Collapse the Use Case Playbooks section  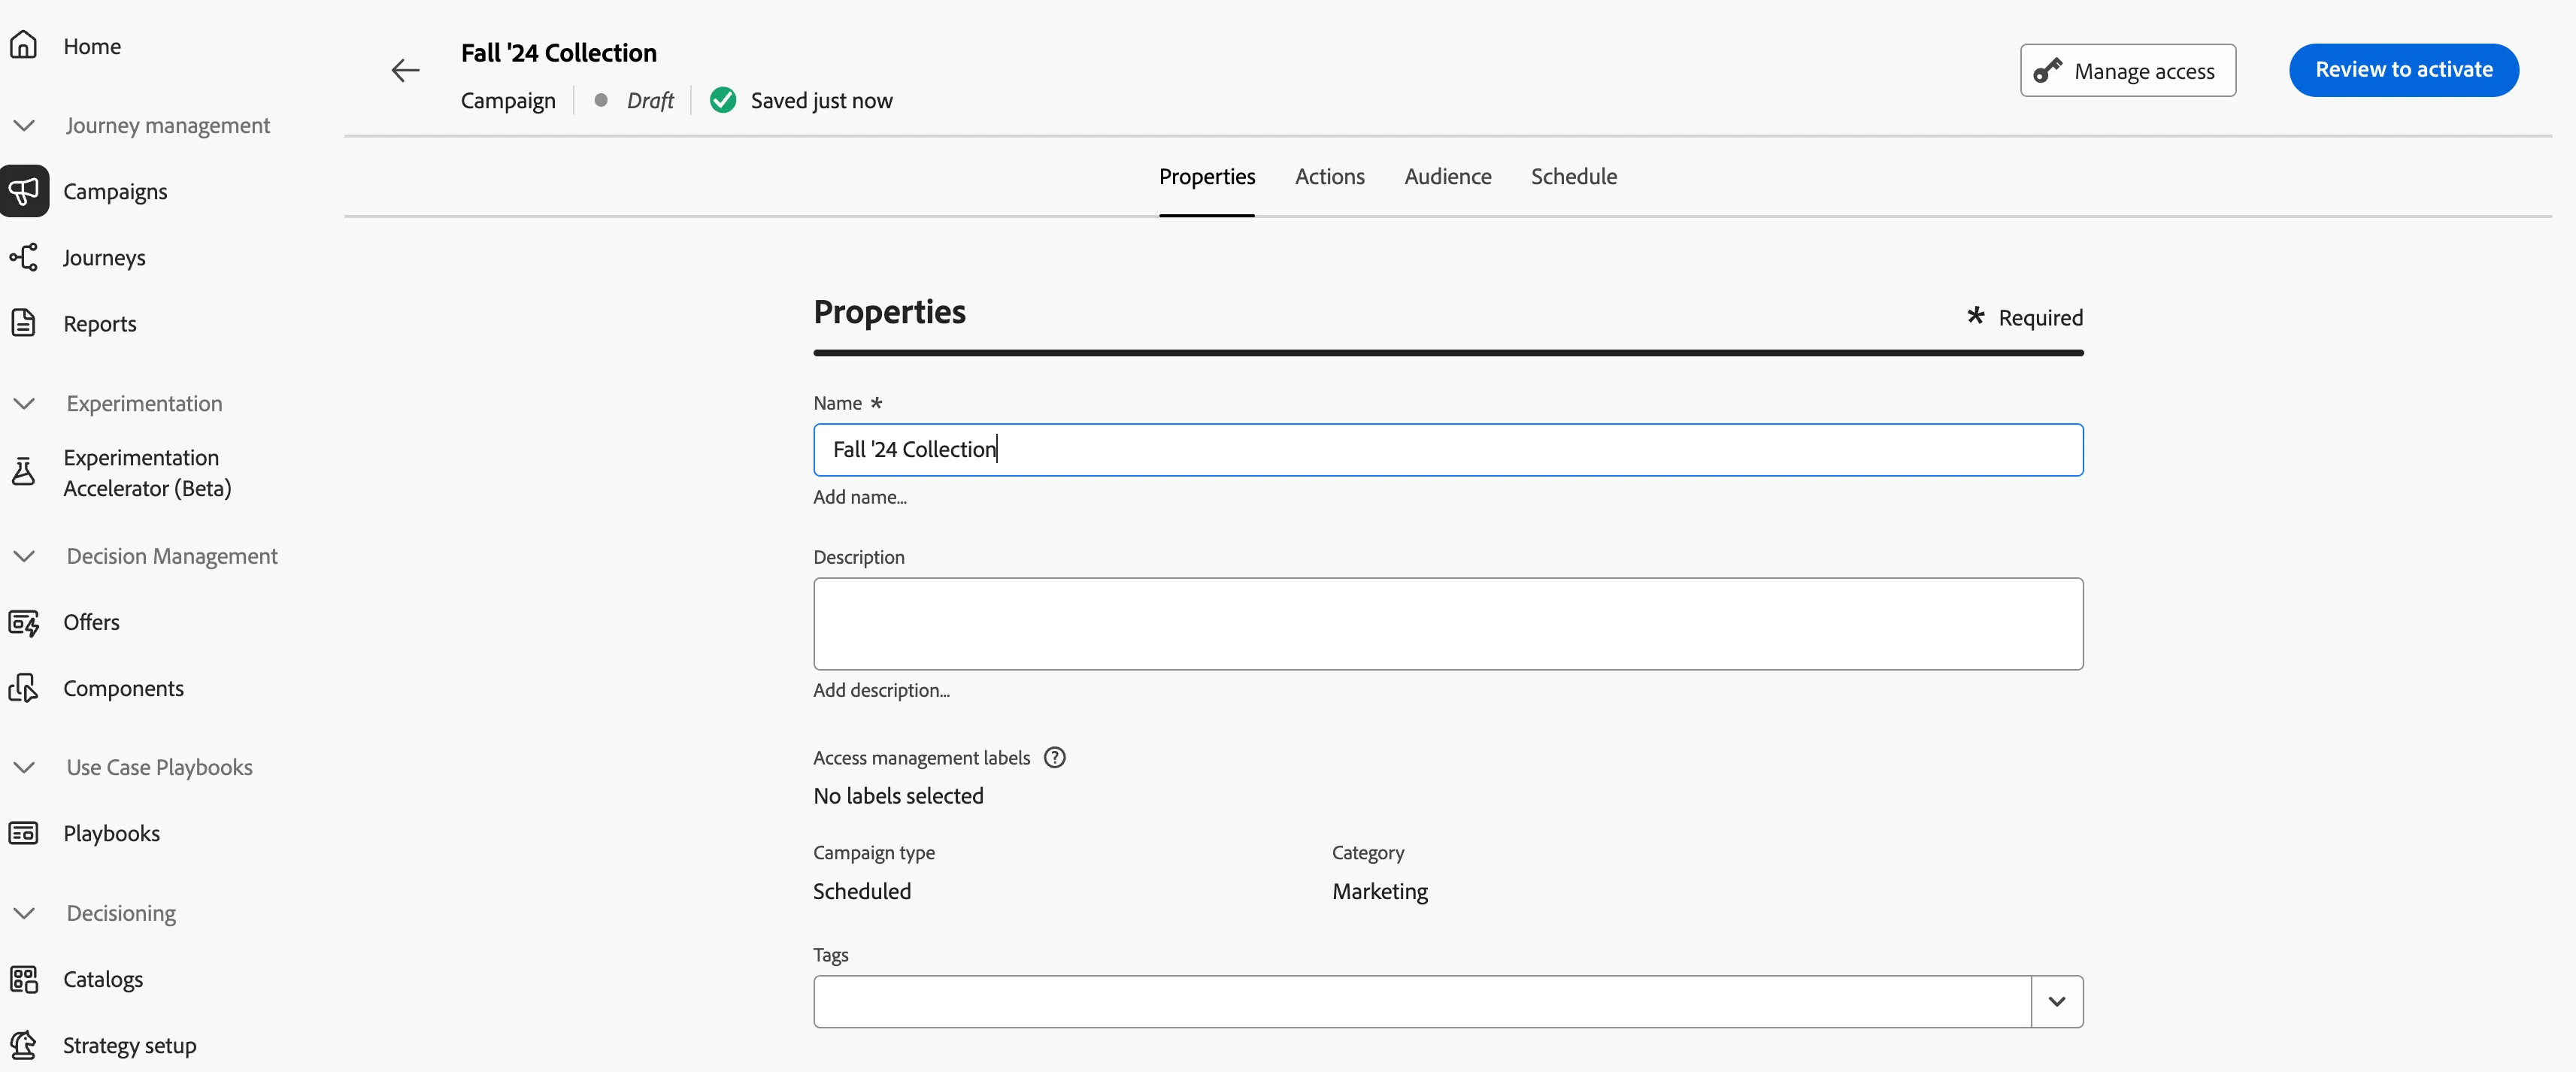click(x=24, y=767)
